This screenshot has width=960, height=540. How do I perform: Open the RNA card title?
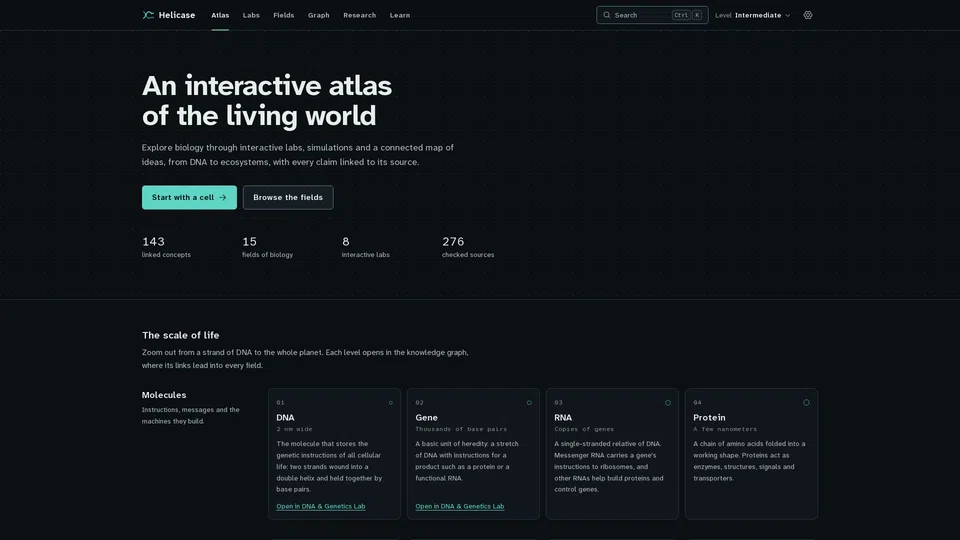coord(563,418)
